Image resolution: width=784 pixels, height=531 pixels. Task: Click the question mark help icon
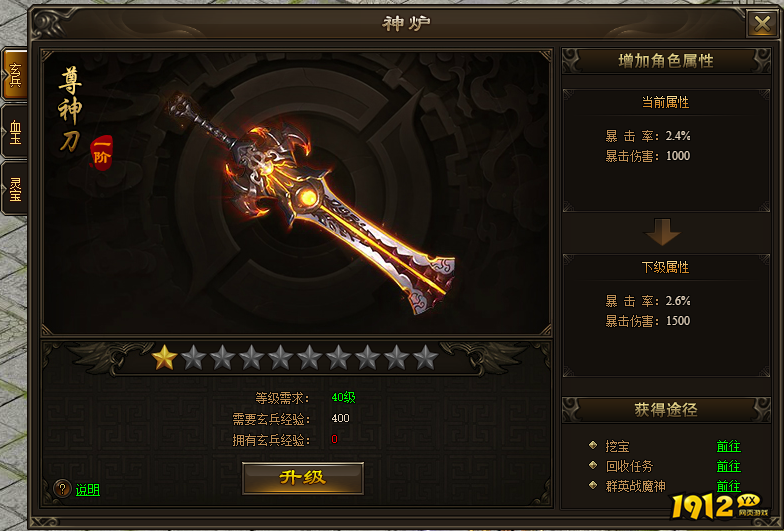click(62, 488)
